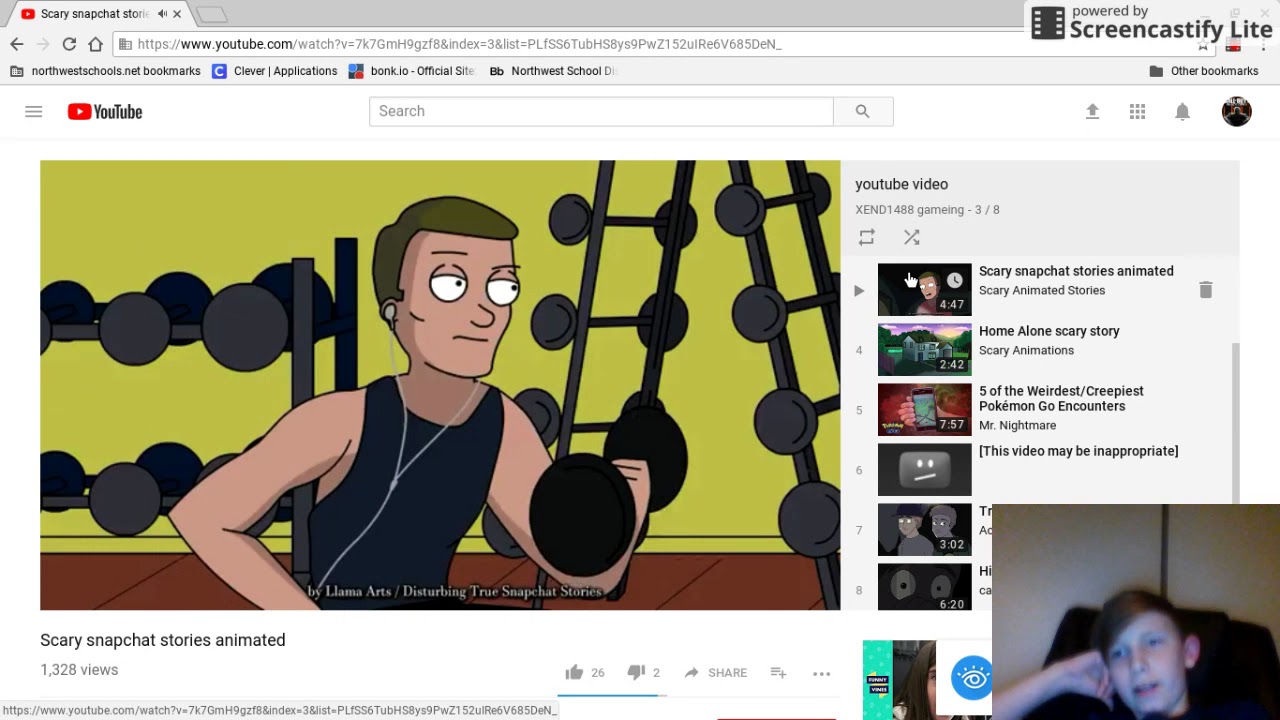Viewport: 1280px width, 720px height.
Task: Toggle playlist shuffle
Action: click(x=911, y=237)
